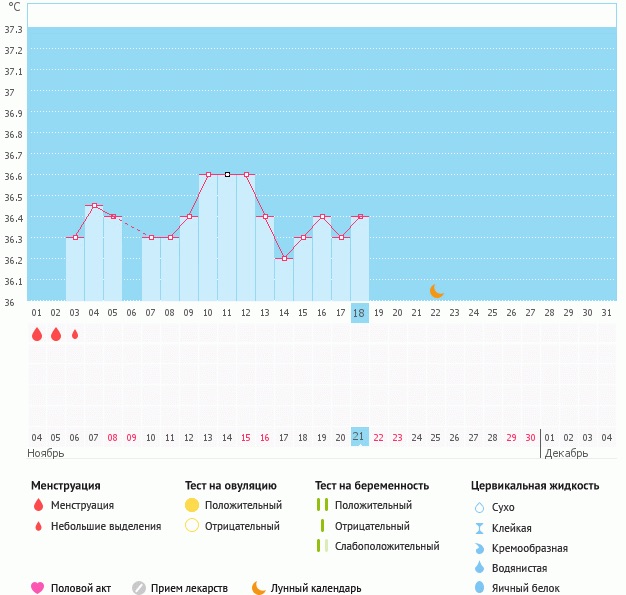
Task: Click the positive pregnancy test double-bar icon
Action: tap(322, 505)
